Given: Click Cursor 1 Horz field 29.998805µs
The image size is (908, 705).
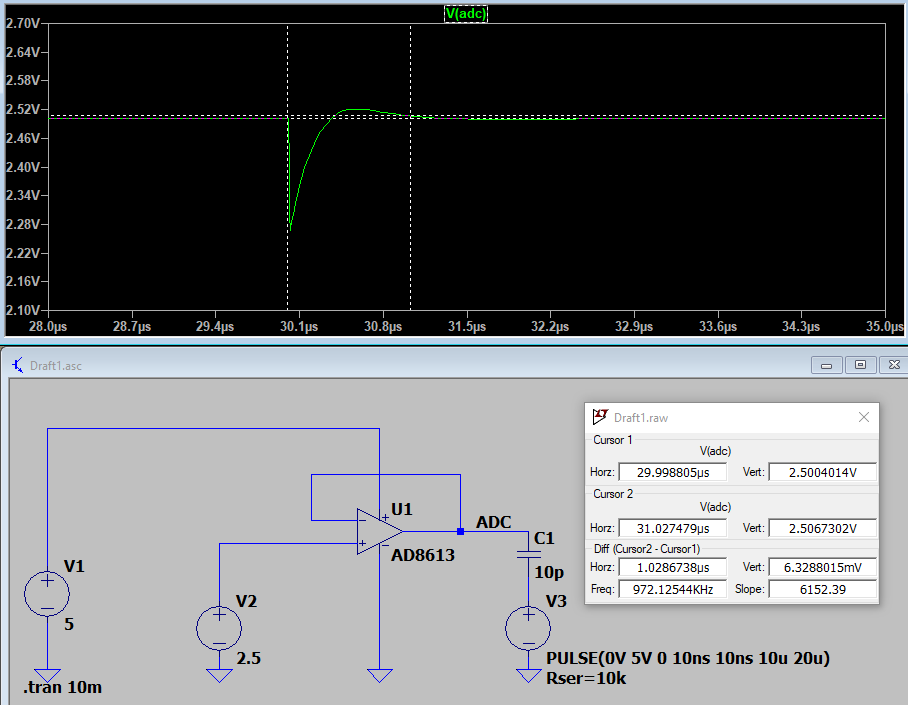Looking at the screenshot, I should (672, 472).
